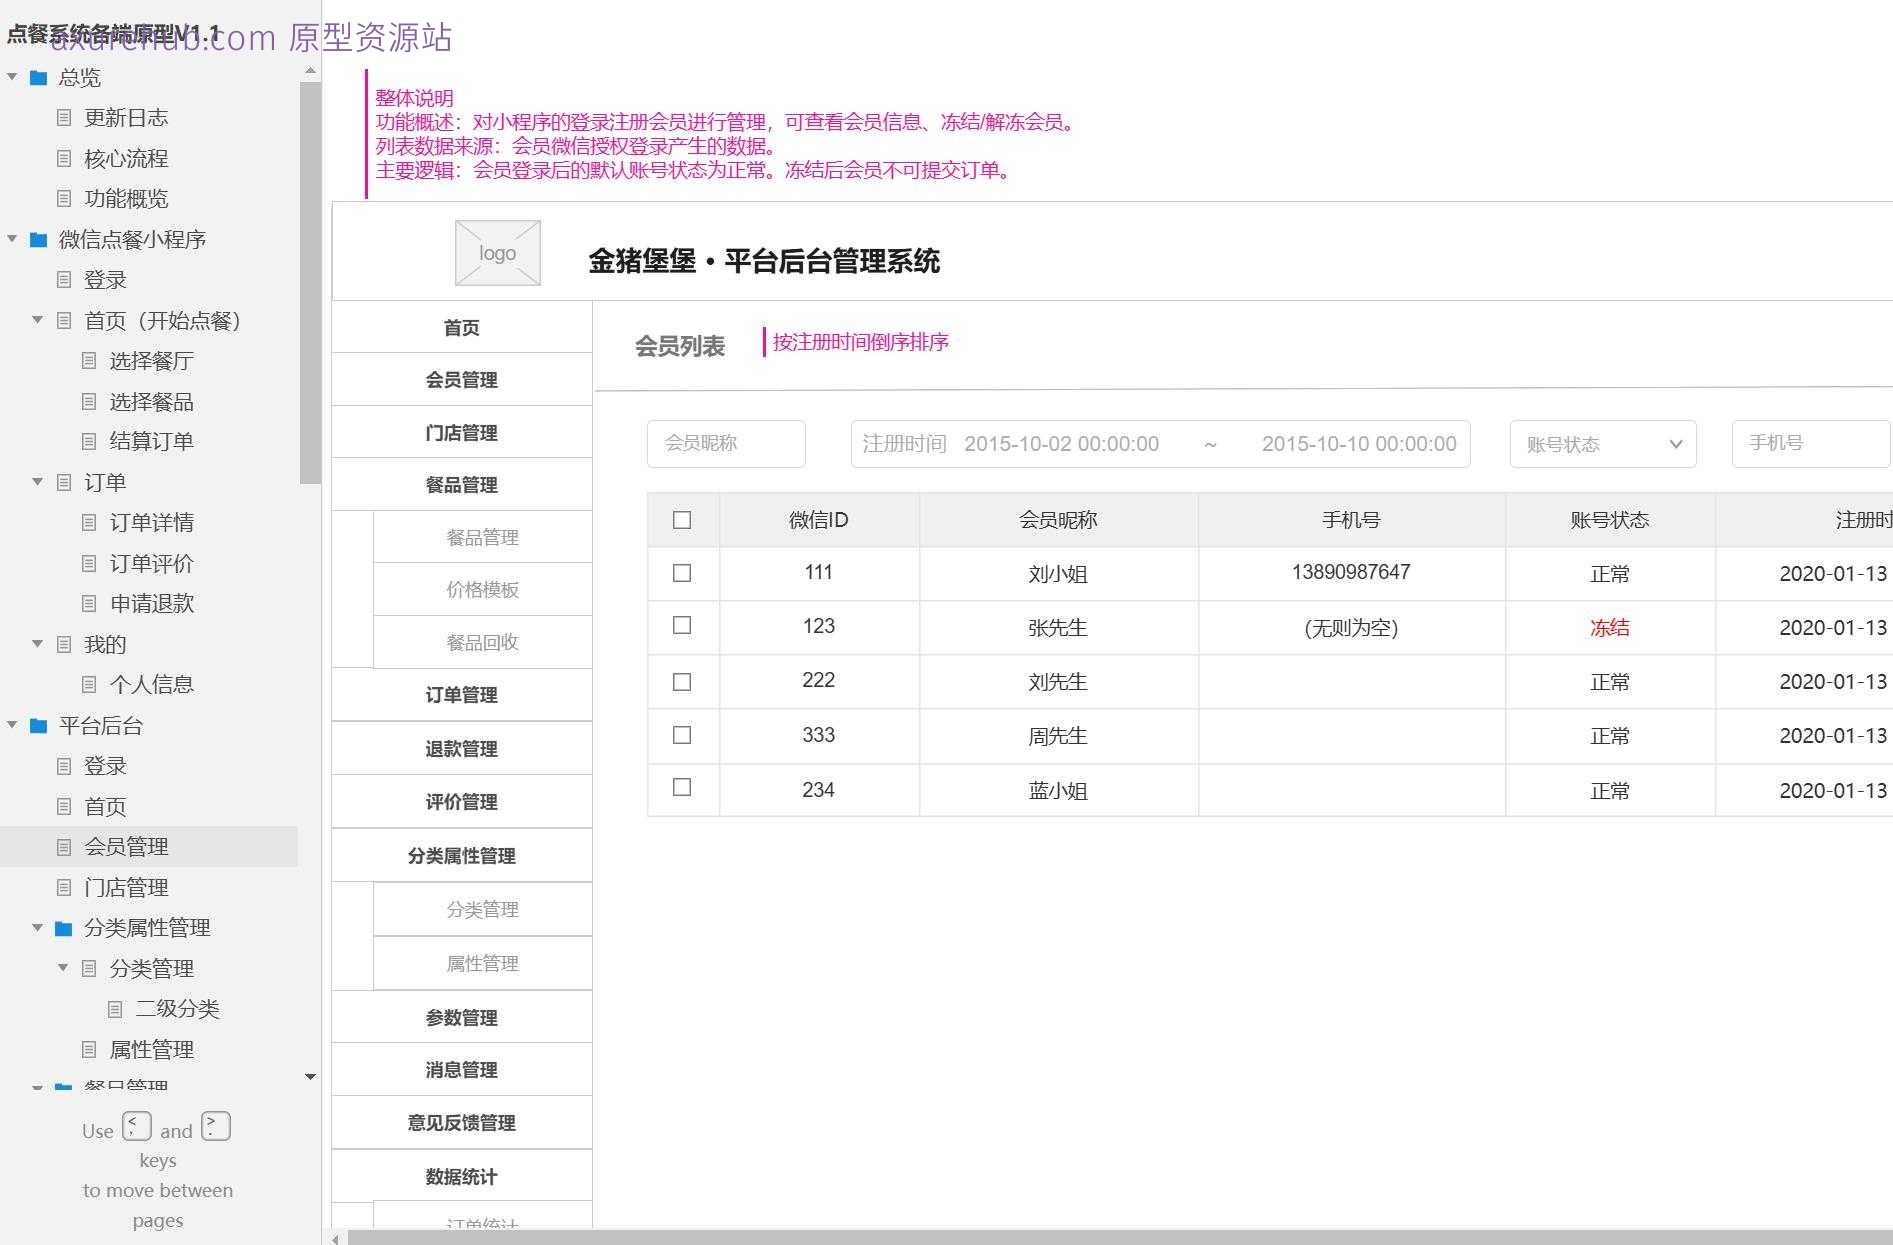Select phone number 13890987647 cell
The height and width of the screenshot is (1245, 1893).
click(1351, 572)
